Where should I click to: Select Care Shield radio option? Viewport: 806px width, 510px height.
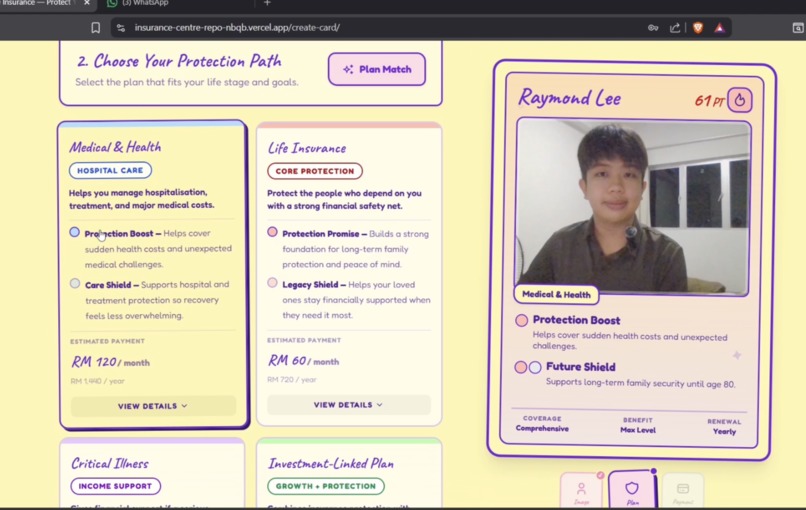tap(75, 283)
